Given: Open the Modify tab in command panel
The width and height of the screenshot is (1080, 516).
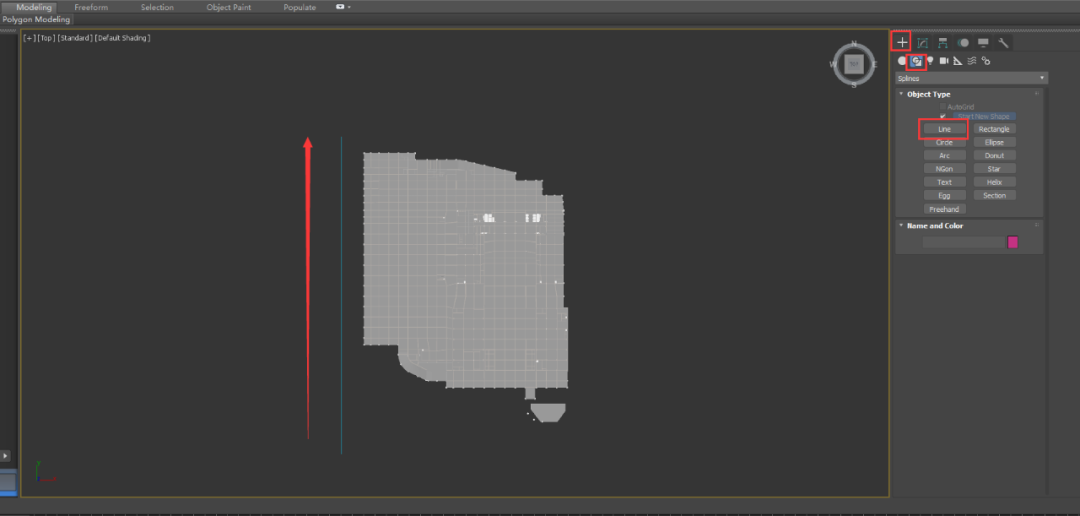Looking at the screenshot, I should tap(922, 43).
